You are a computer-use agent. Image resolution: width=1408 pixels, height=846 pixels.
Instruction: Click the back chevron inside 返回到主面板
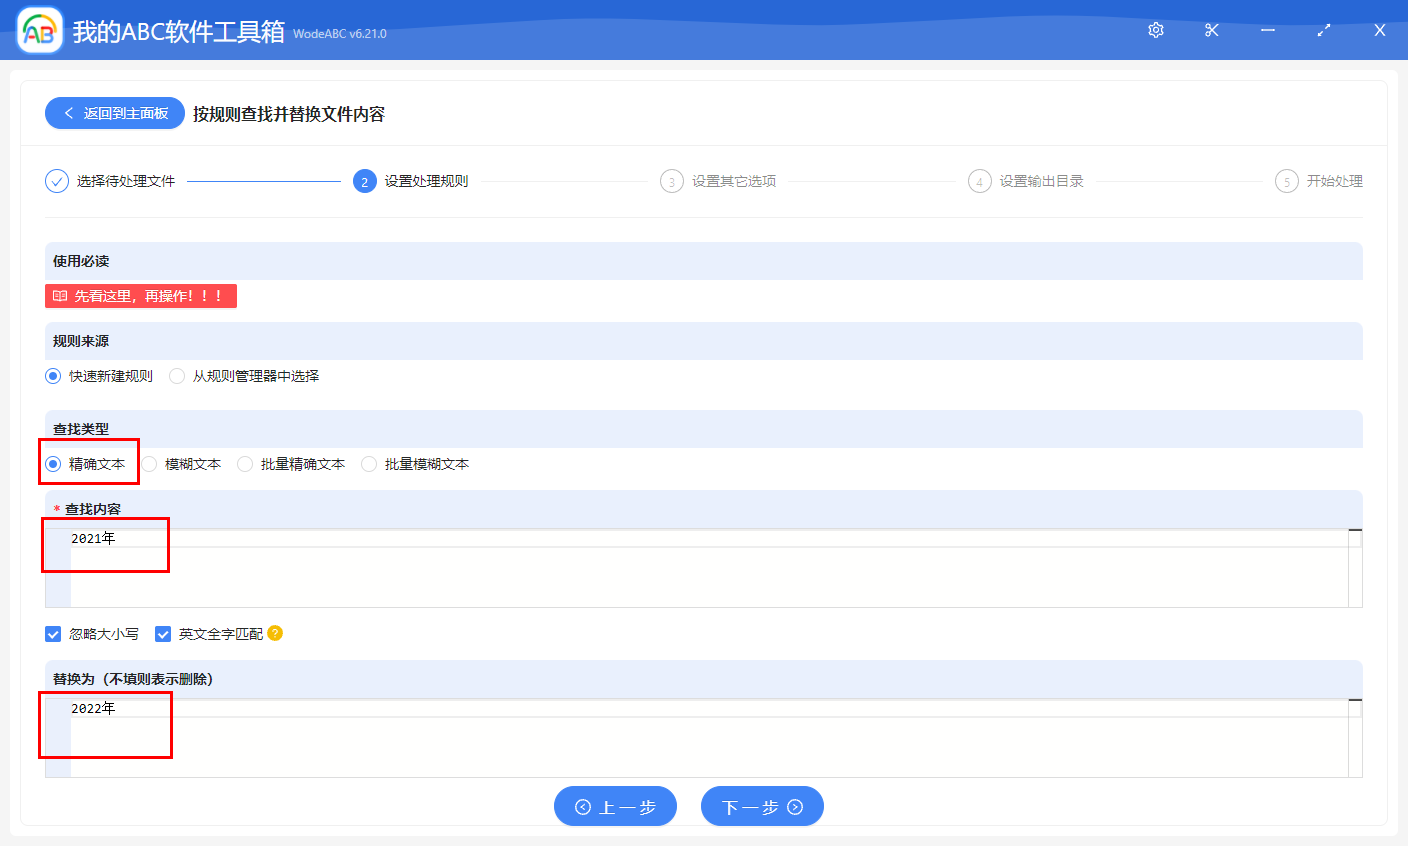click(x=67, y=112)
